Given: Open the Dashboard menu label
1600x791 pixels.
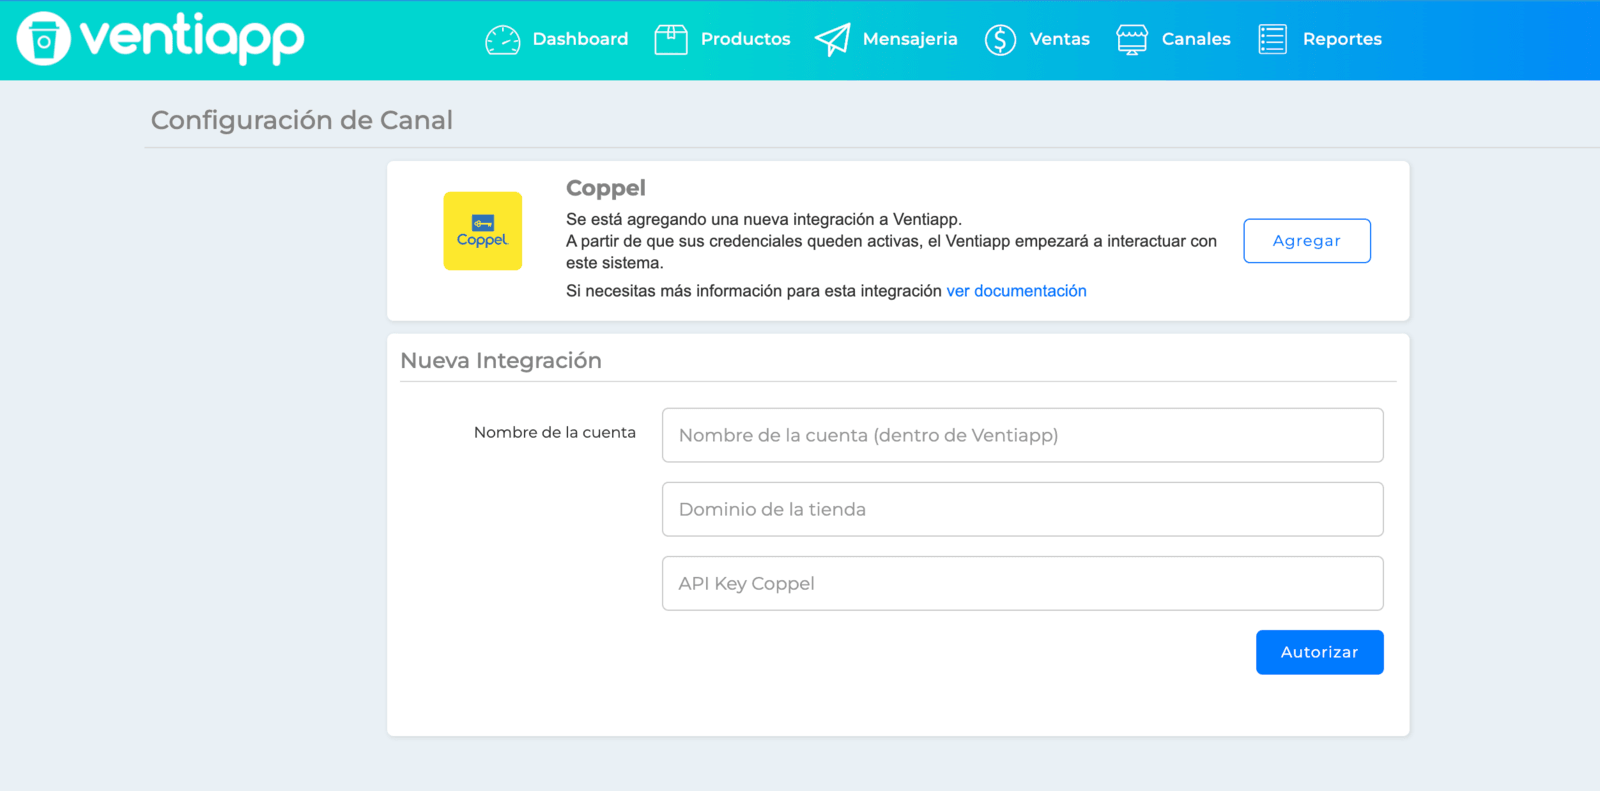Looking at the screenshot, I should click(580, 39).
